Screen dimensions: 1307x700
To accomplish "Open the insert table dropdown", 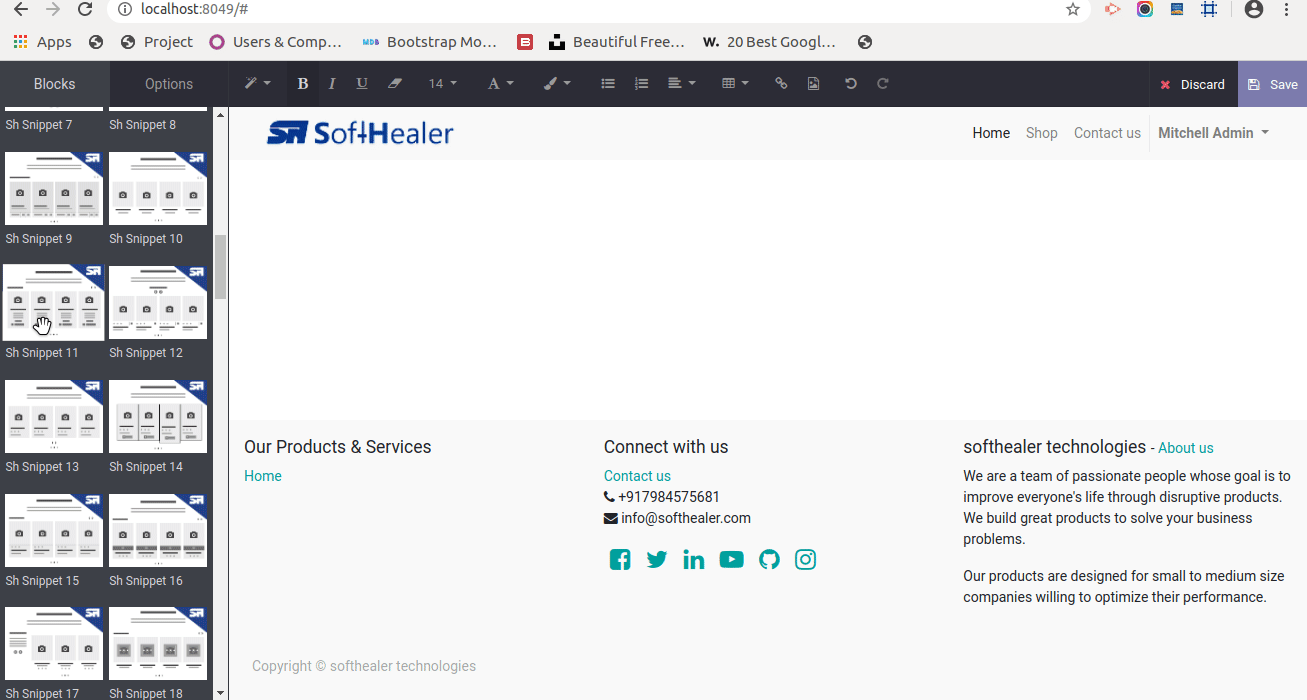I will pos(735,84).
